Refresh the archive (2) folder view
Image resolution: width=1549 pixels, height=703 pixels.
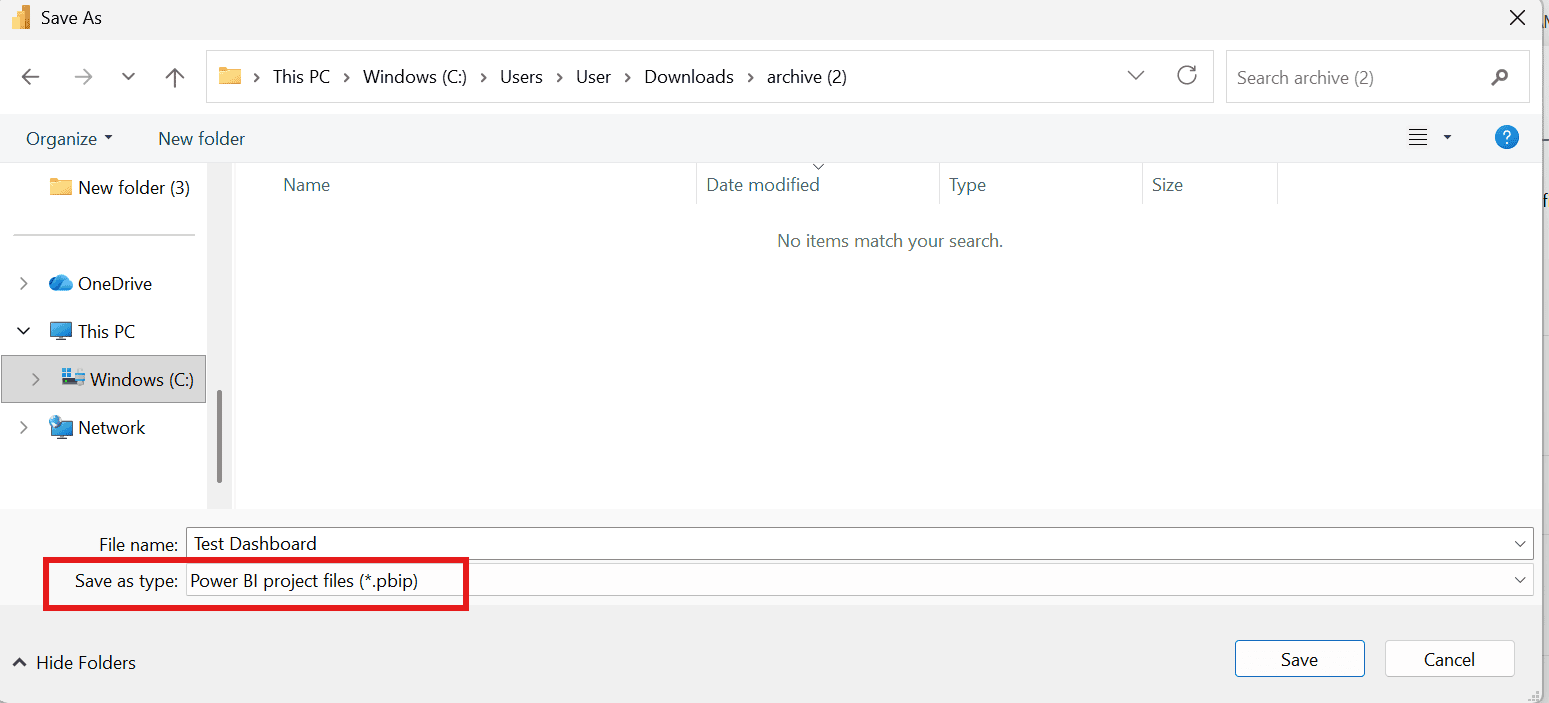pos(1187,76)
